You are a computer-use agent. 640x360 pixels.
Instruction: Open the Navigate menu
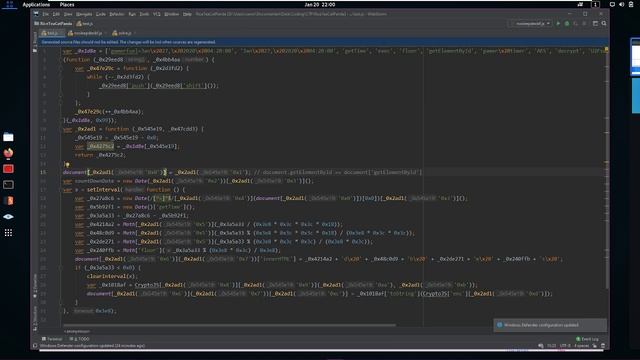point(84,14)
